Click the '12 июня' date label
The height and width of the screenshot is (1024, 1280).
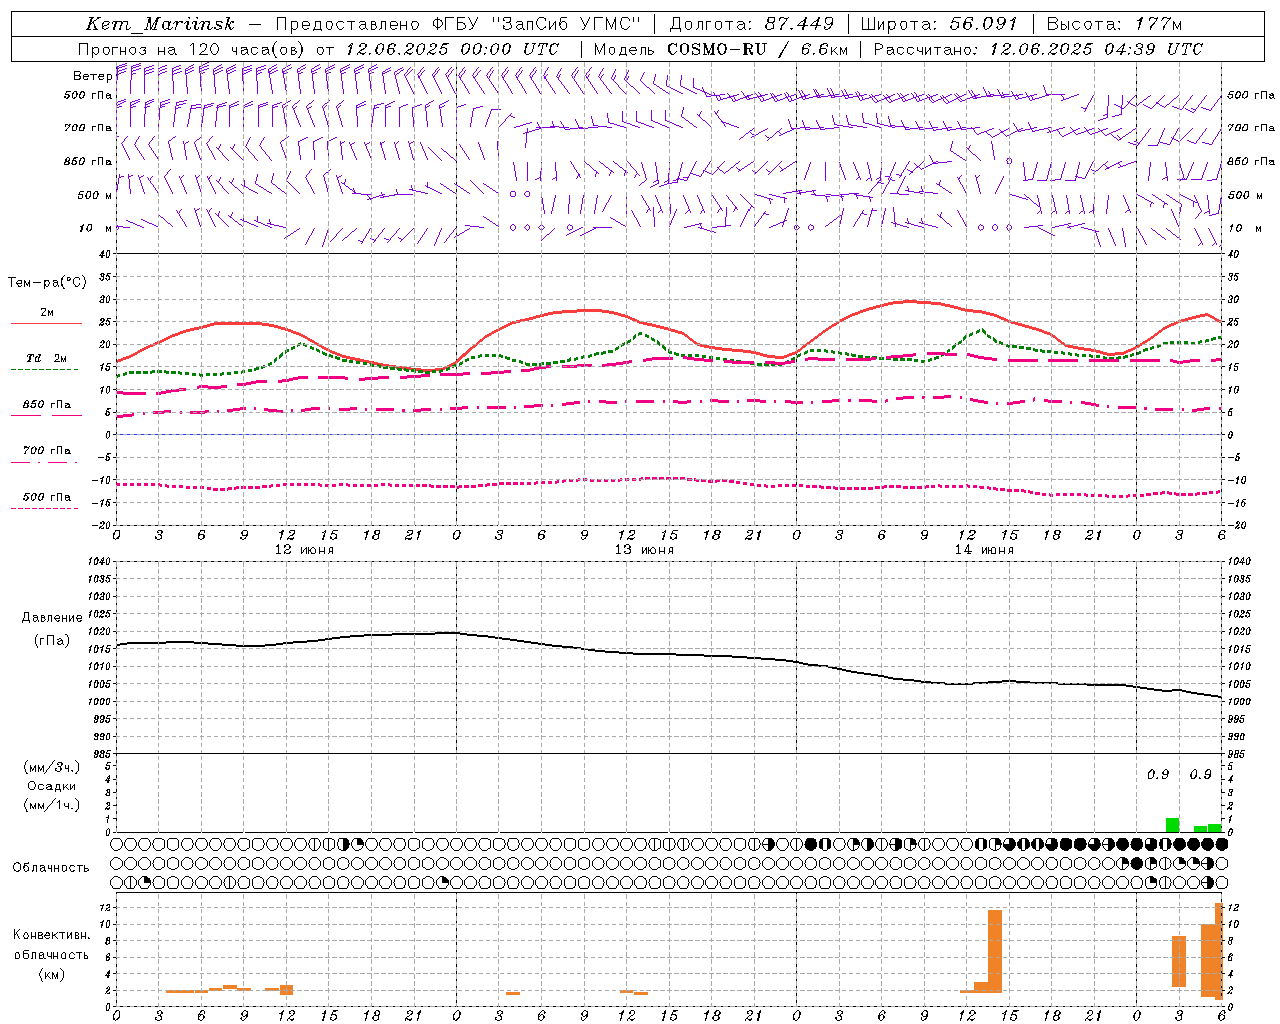click(304, 550)
